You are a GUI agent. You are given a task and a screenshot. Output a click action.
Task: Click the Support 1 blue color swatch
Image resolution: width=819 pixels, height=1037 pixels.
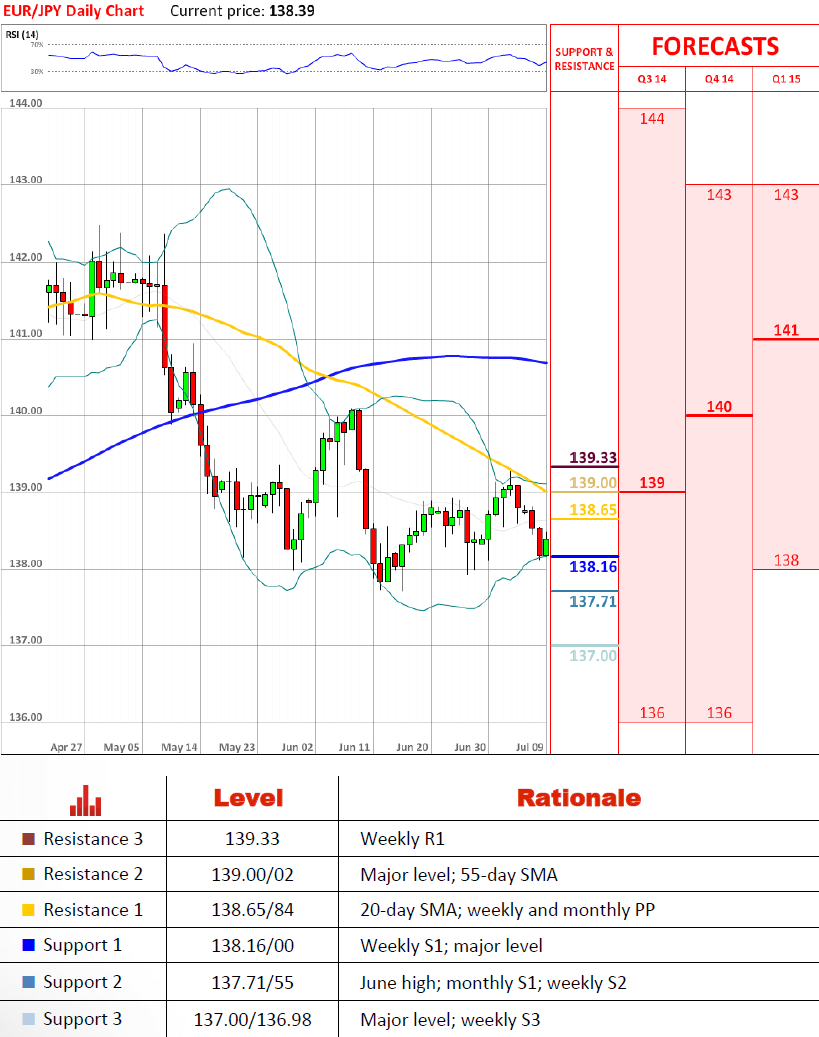coord(28,945)
